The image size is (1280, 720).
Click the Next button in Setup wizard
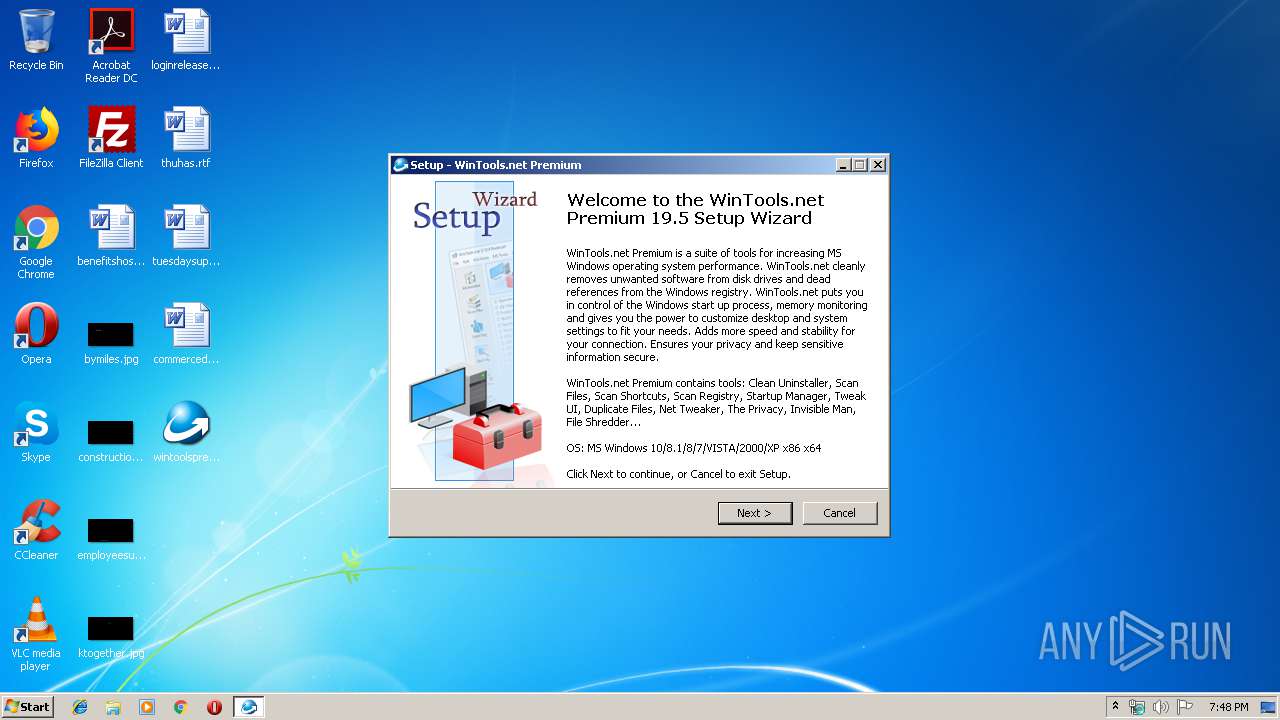(x=755, y=513)
